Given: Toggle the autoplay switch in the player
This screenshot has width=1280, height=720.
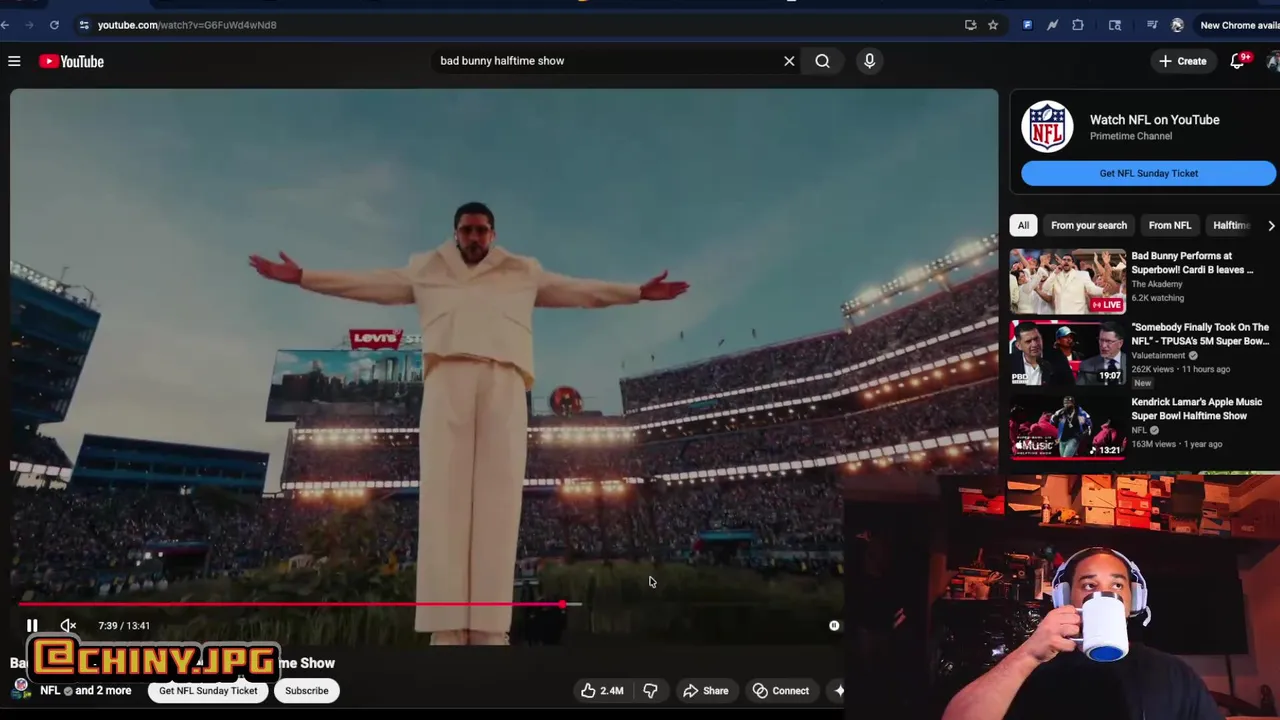Looking at the screenshot, I should coord(833,625).
